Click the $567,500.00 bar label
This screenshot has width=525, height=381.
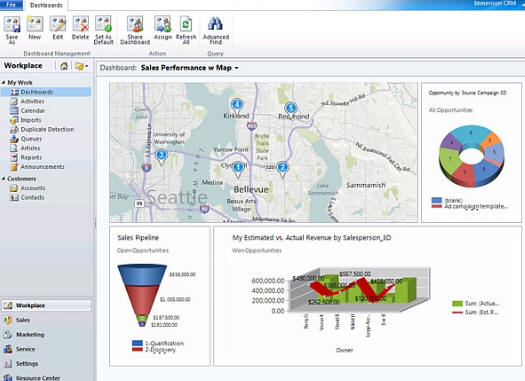click(355, 274)
